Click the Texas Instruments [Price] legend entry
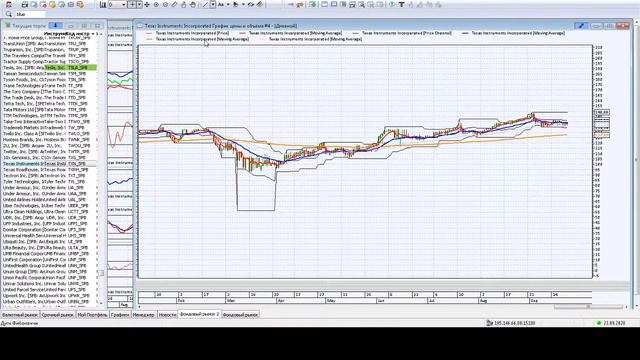The width and height of the screenshot is (640, 360). point(187,33)
